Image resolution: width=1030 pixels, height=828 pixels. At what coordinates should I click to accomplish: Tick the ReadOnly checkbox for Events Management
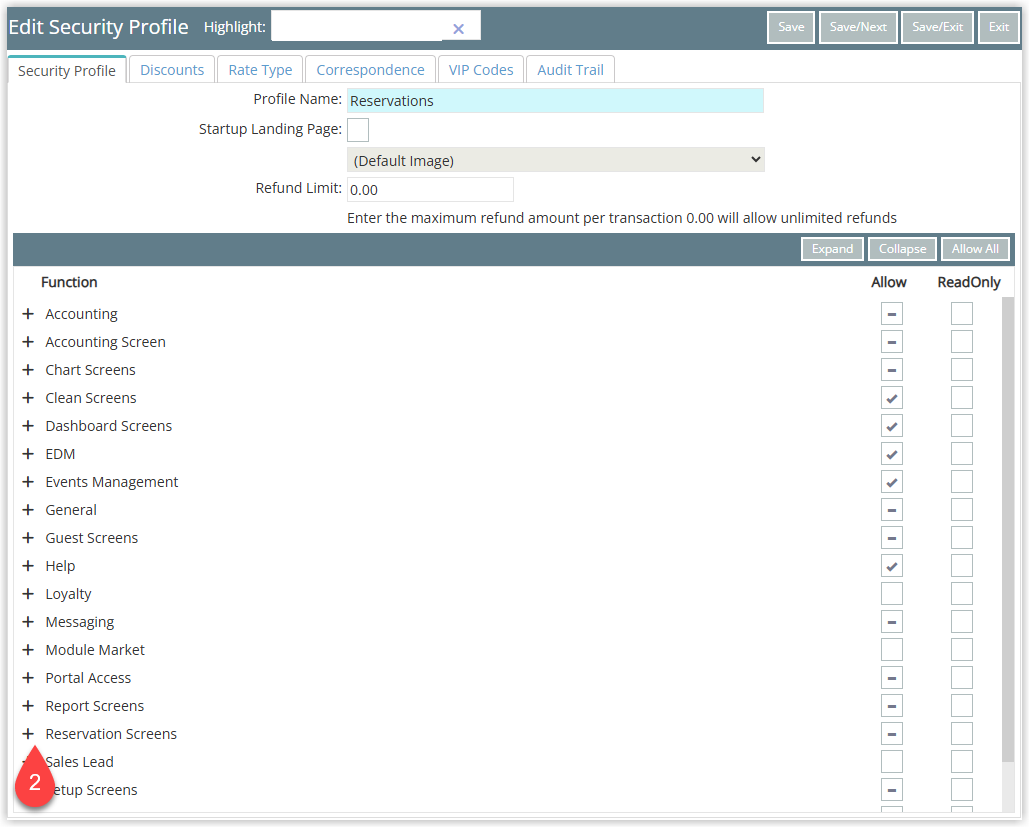pyautogui.click(x=961, y=482)
